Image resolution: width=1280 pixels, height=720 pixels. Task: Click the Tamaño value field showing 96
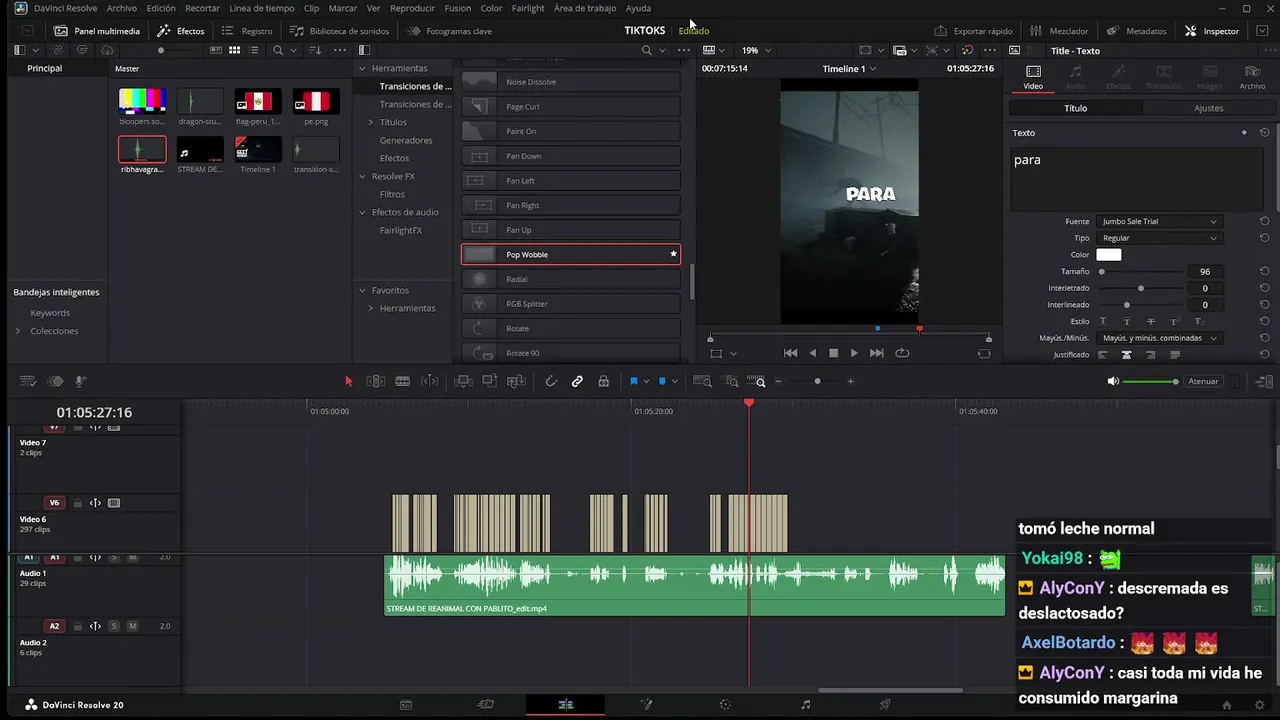(1205, 272)
